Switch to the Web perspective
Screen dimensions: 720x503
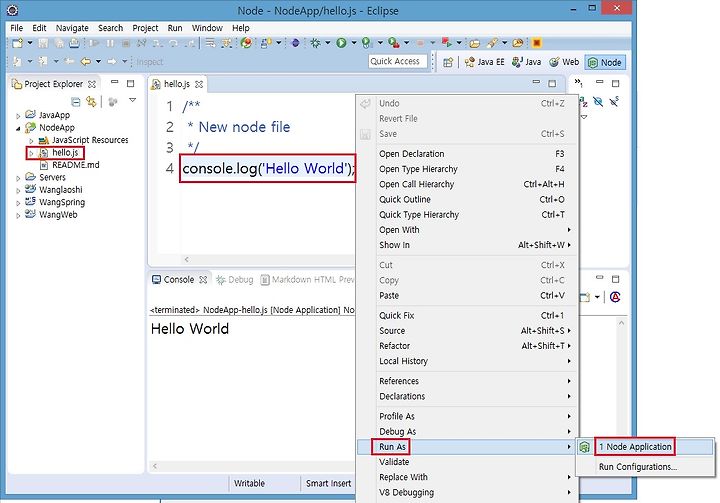point(564,62)
